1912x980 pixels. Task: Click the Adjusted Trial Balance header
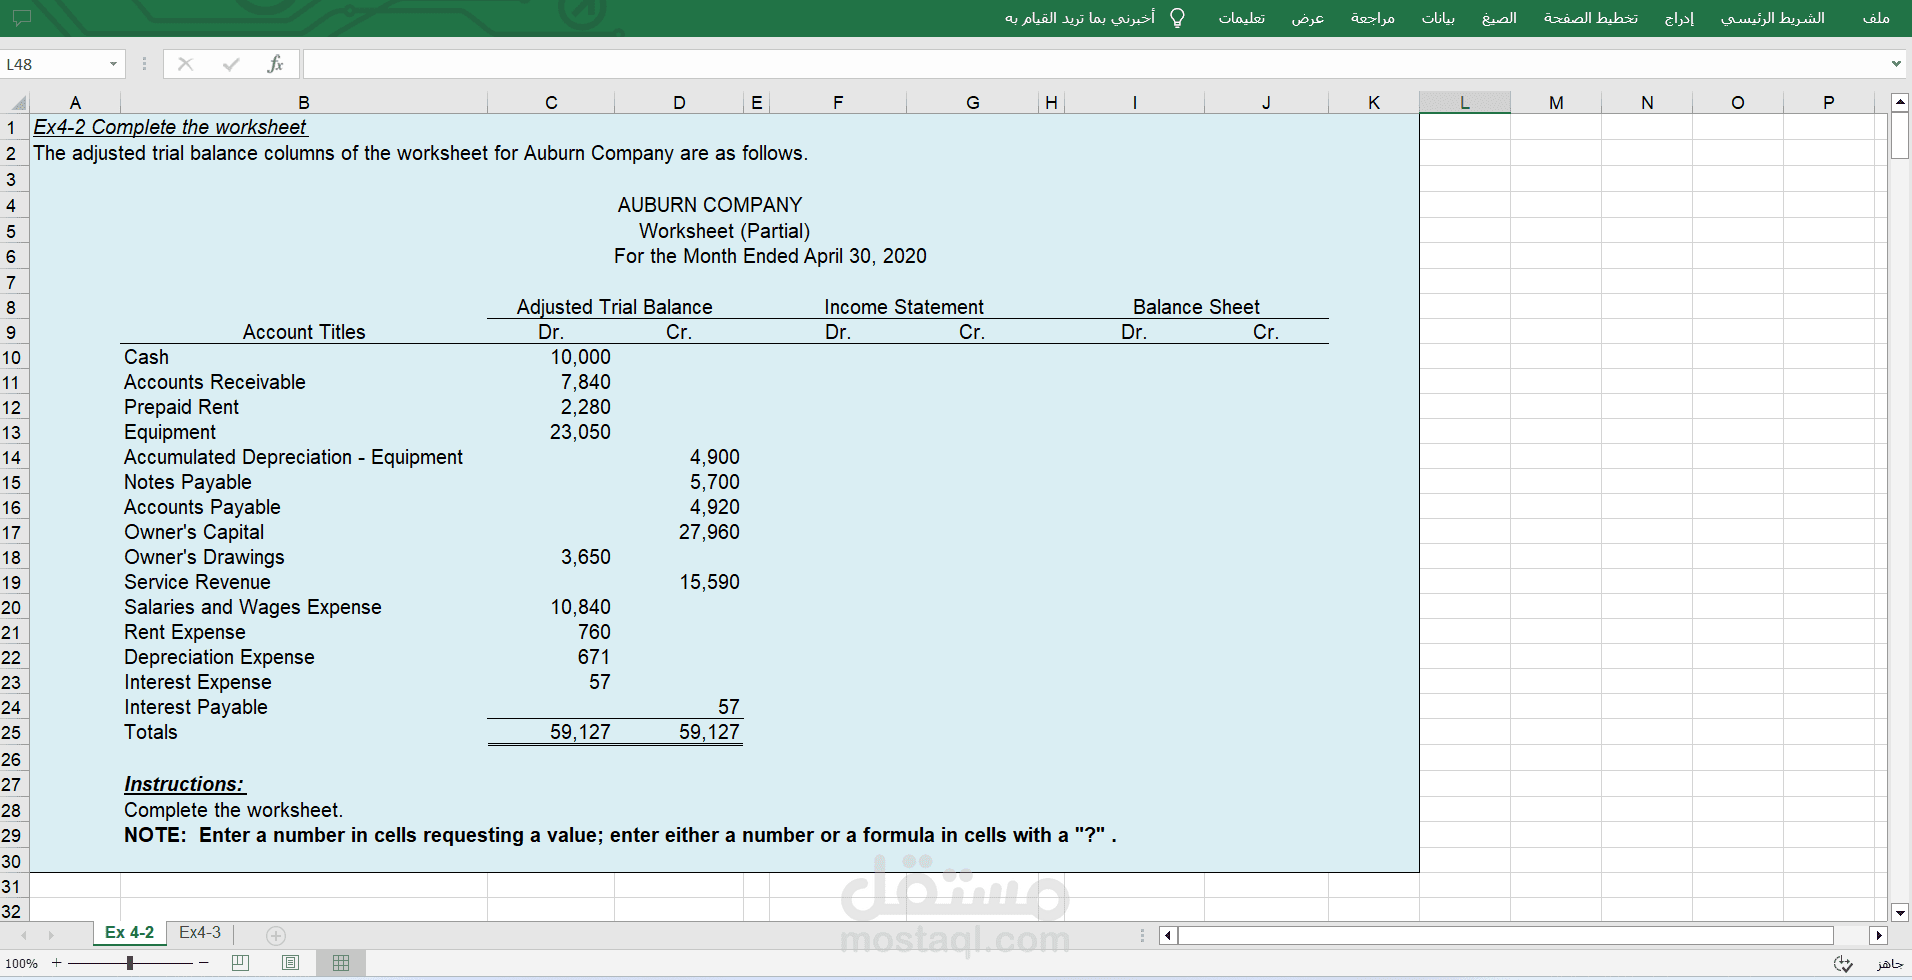coord(614,307)
